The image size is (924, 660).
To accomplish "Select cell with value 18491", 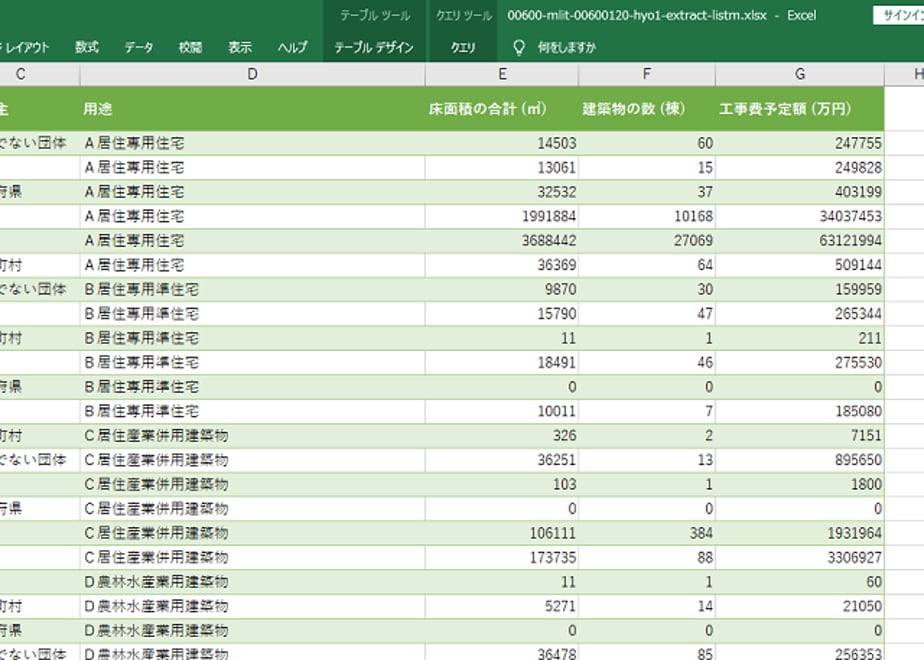I will 501,362.
